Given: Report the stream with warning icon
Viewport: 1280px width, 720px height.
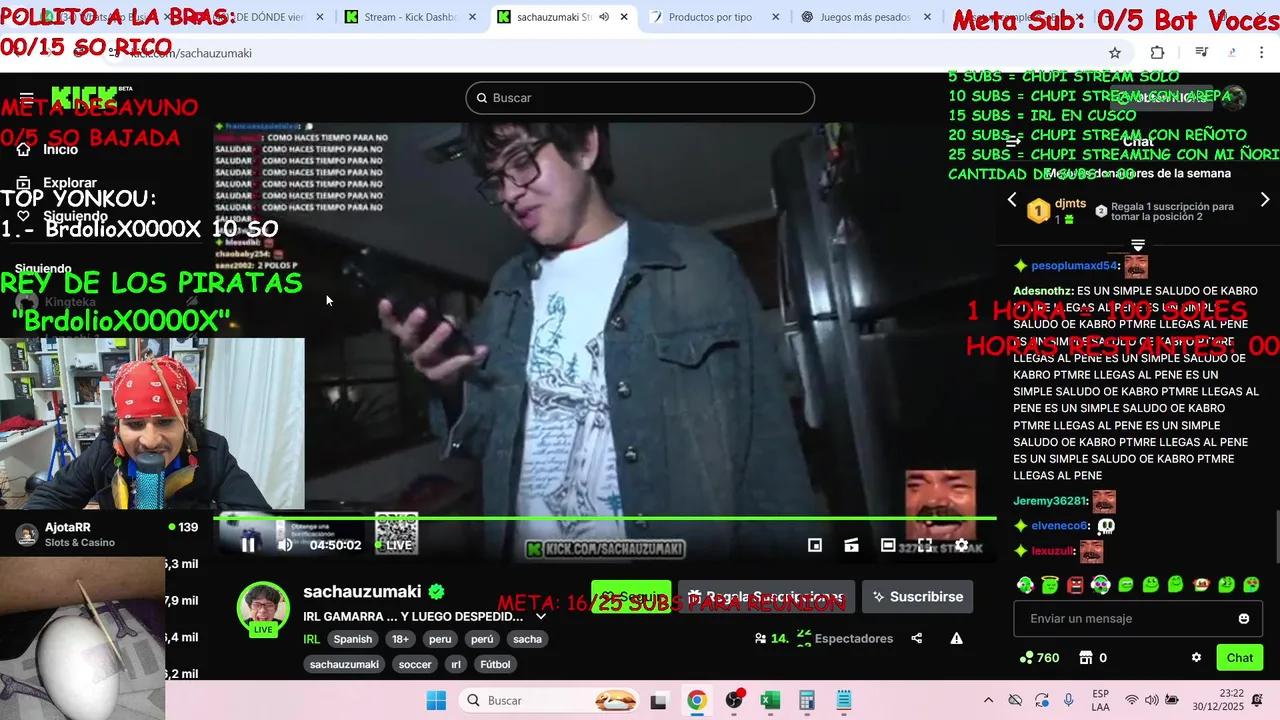Looking at the screenshot, I should coord(956,638).
